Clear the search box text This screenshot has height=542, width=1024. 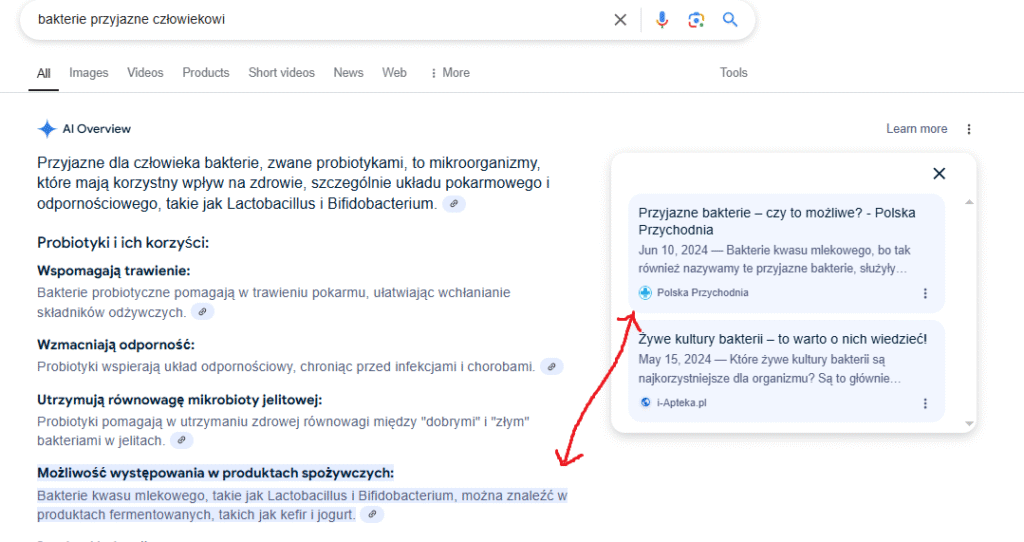coord(620,20)
